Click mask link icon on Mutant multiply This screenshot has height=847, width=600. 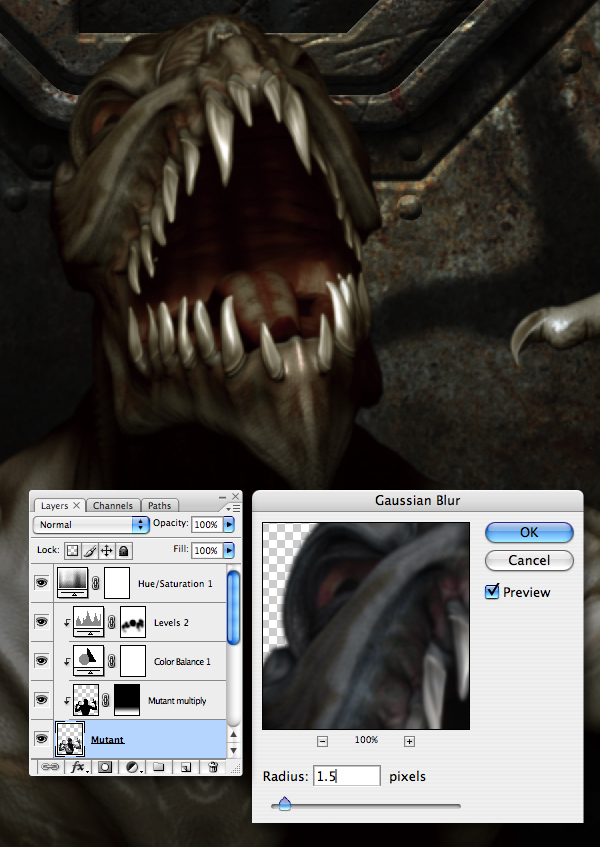click(x=106, y=701)
